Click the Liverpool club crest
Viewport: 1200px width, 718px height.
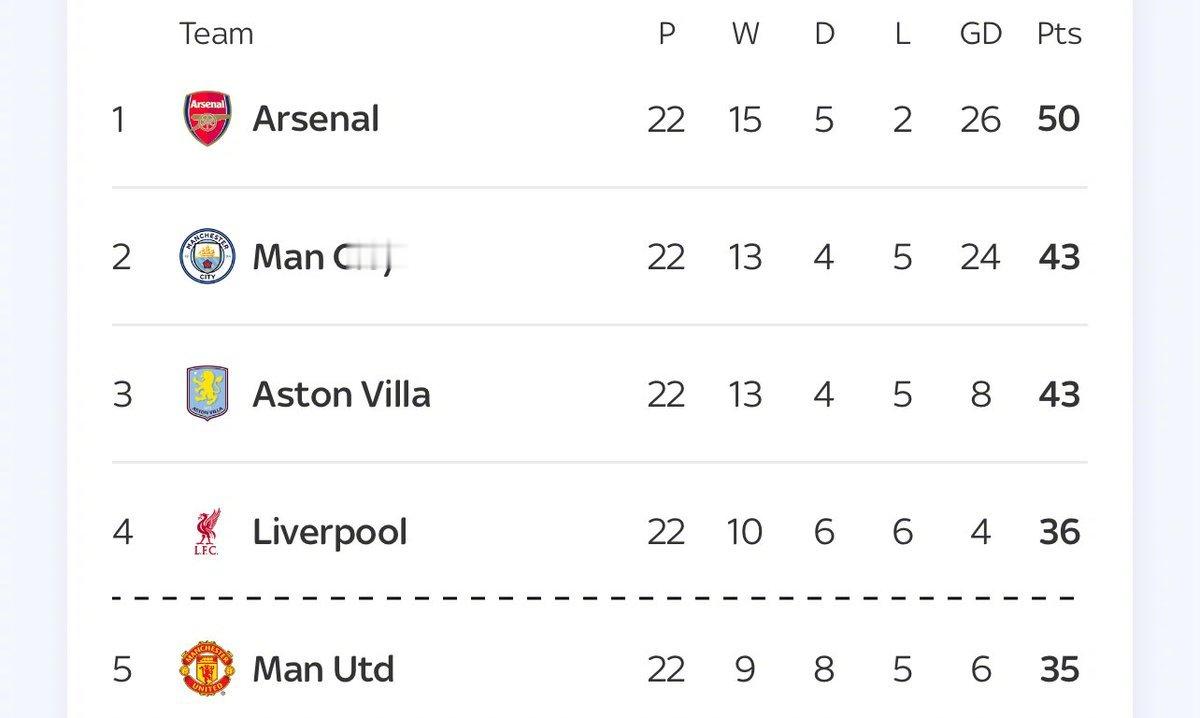(x=208, y=531)
